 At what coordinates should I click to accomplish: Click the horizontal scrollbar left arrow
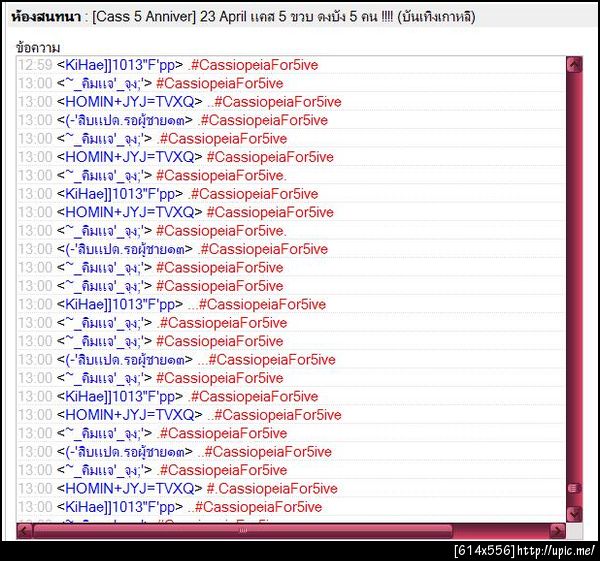click(24, 531)
